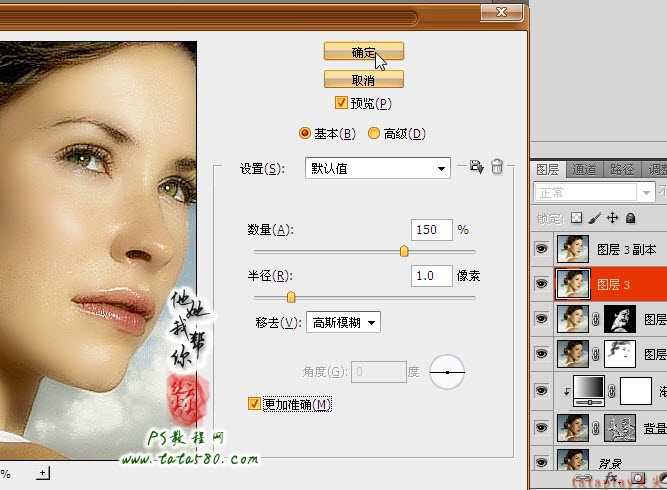Viewport: 667px width, 490px height.
Task: Click the lock transparent pixels icon
Action: (576, 218)
